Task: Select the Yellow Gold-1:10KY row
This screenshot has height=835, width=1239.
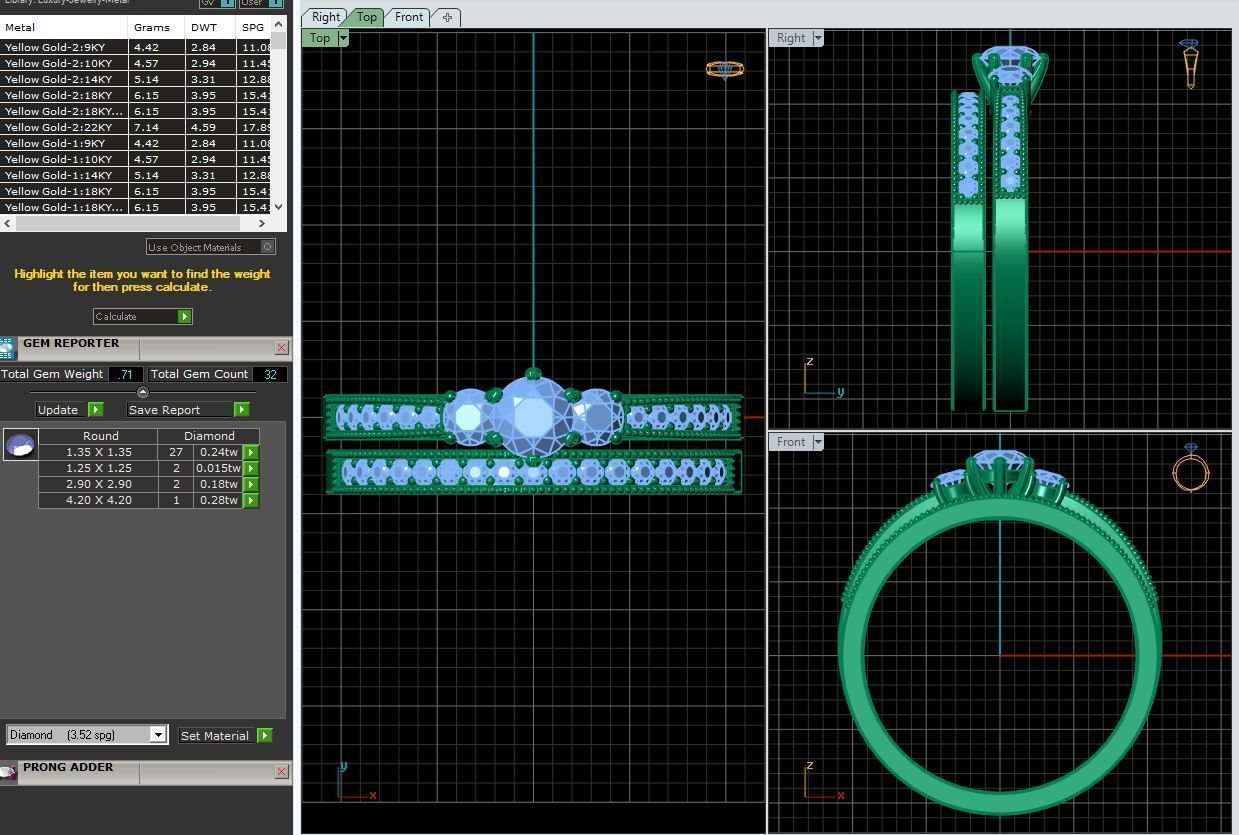Action: pyautogui.click(x=136, y=159)
